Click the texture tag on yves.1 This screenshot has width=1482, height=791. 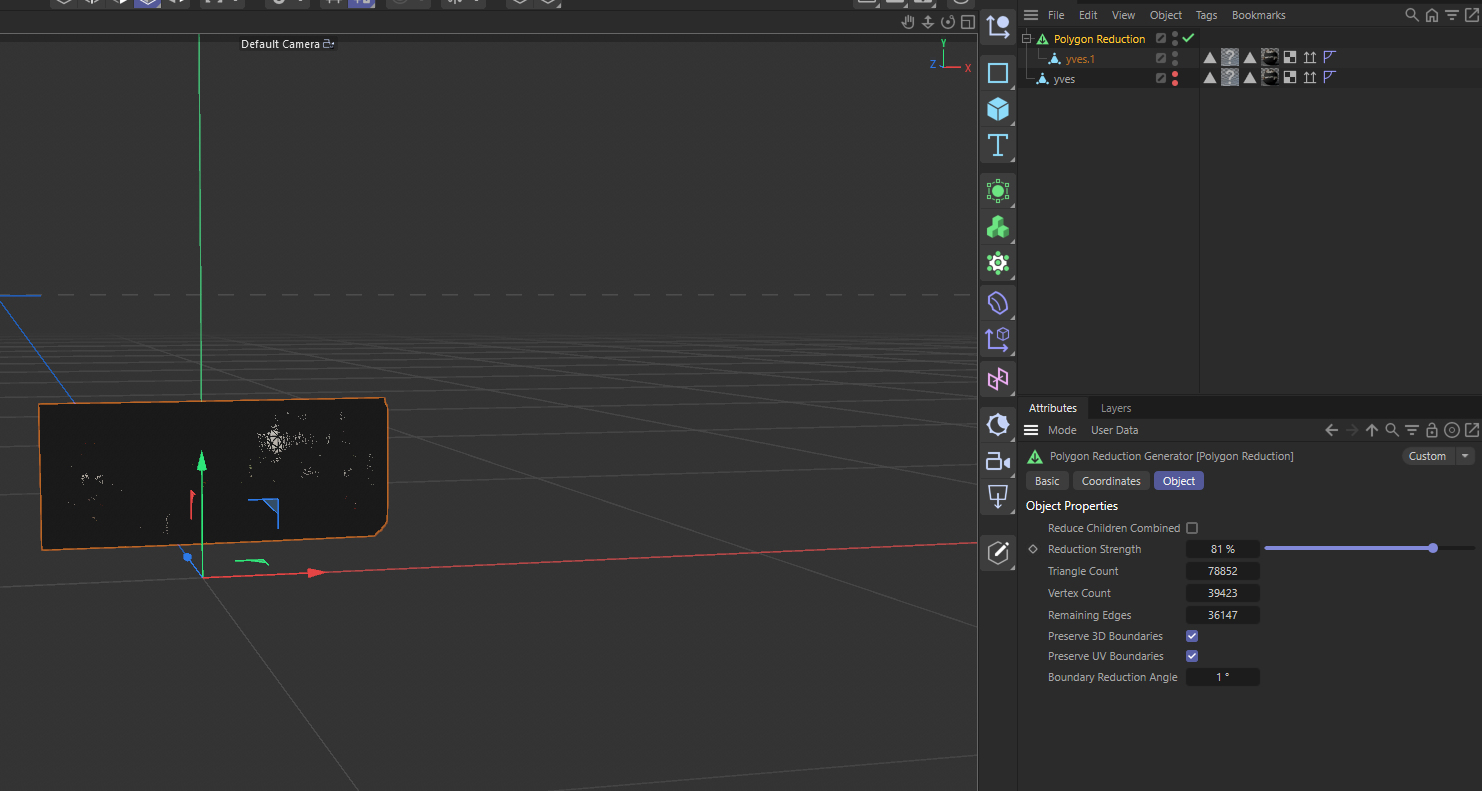(x=1270, y=57)
